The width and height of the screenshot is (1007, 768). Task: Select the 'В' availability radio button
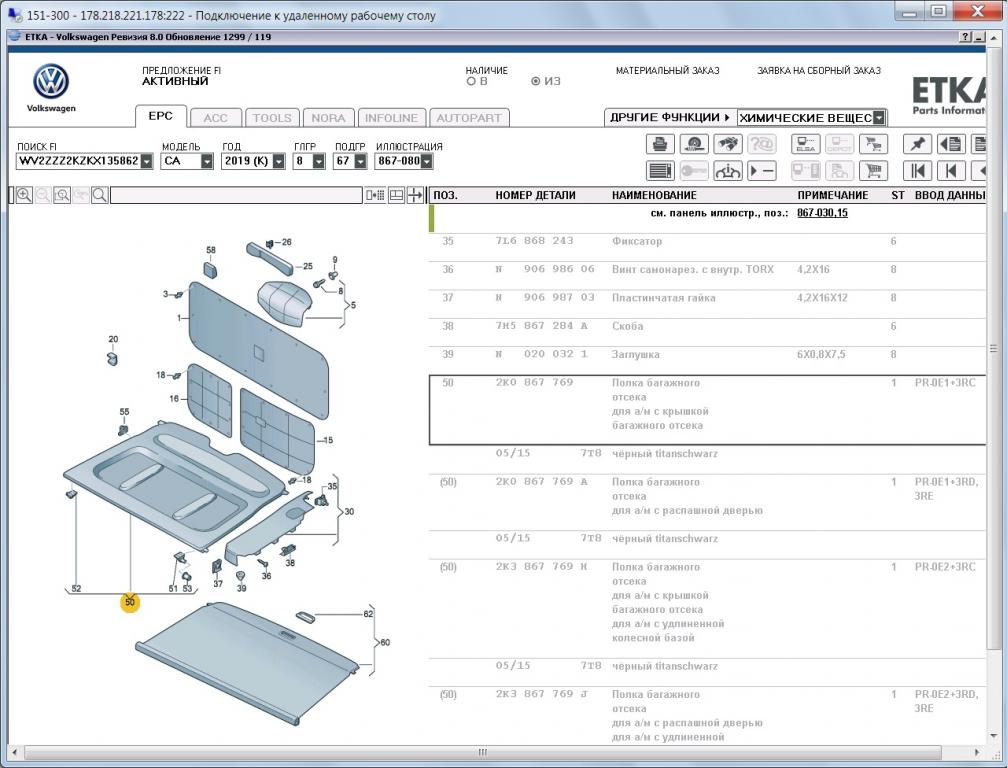coord(471,82)
